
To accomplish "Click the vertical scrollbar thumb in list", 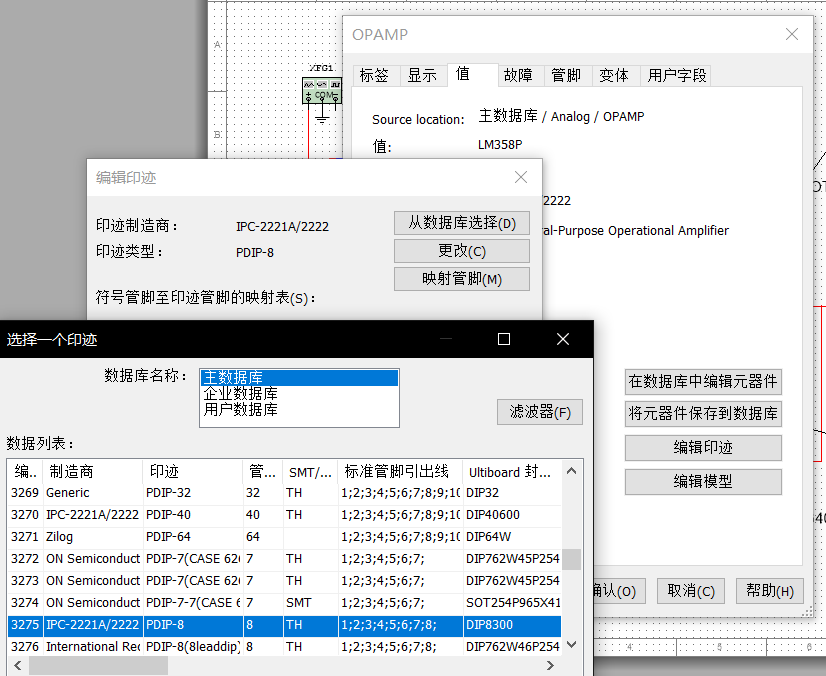I will pos(572,560).
